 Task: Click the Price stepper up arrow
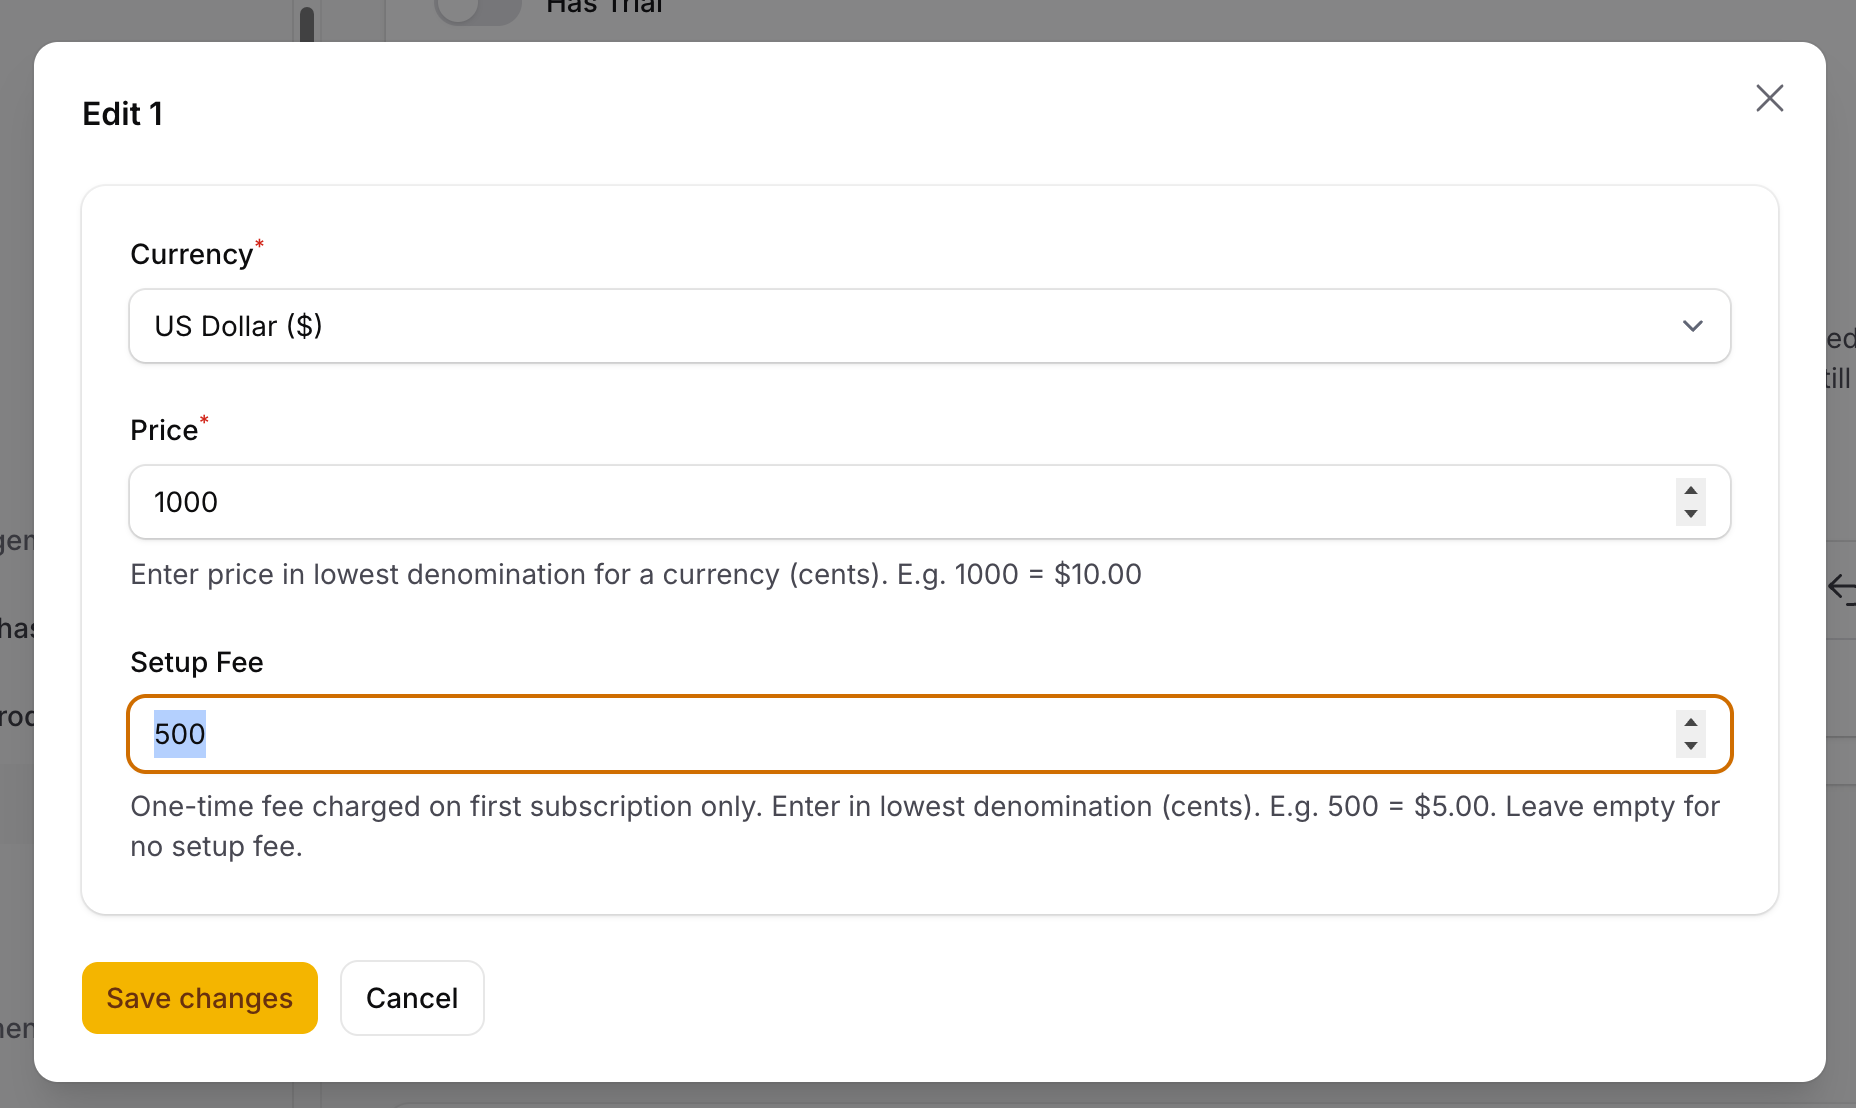coord(1690,490)
